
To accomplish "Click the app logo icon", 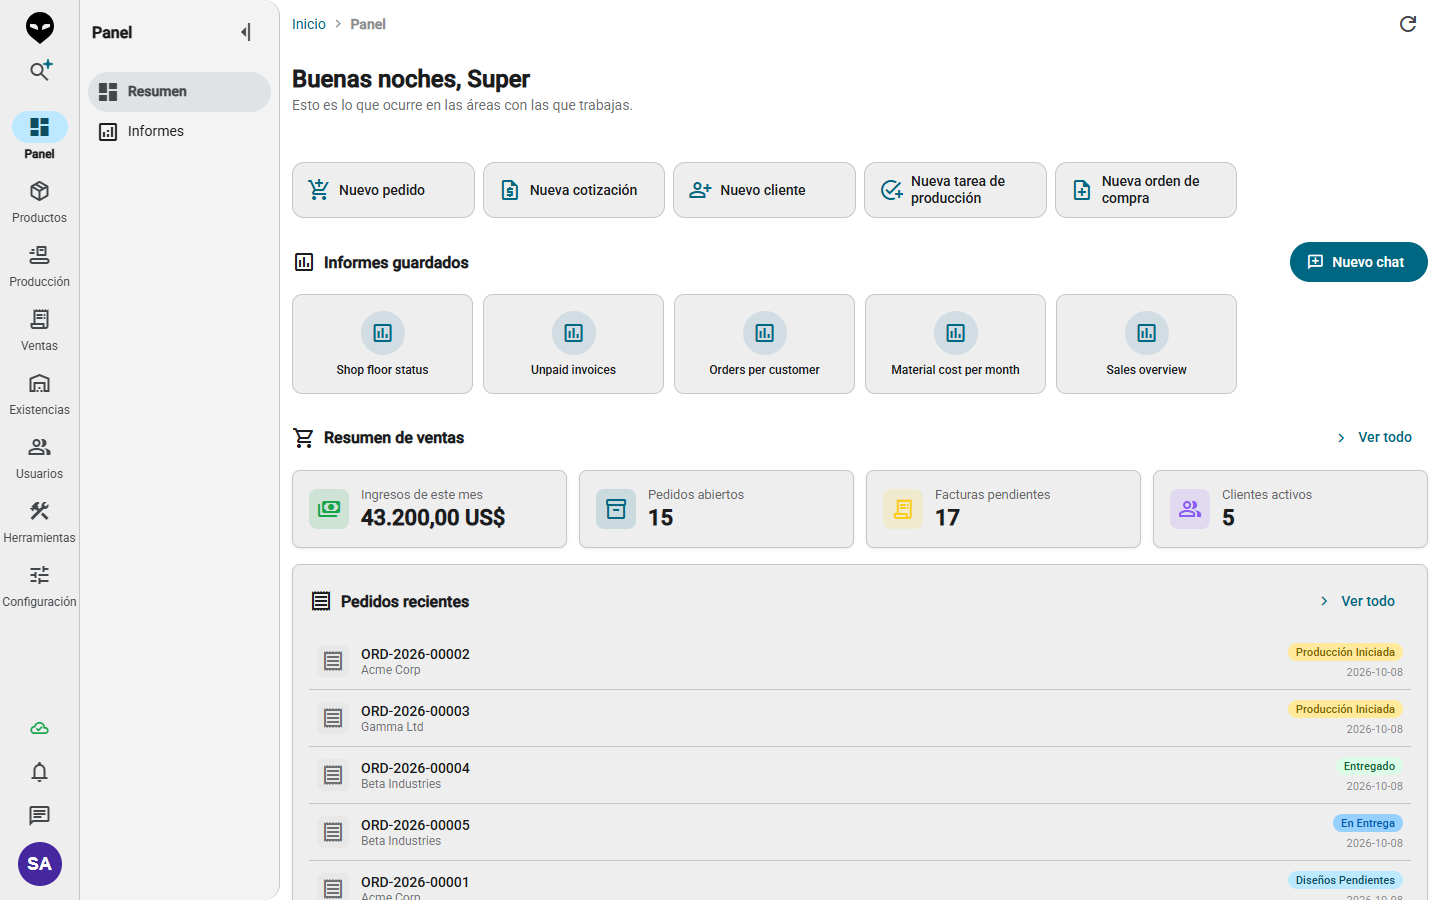I will coord(40,27).
